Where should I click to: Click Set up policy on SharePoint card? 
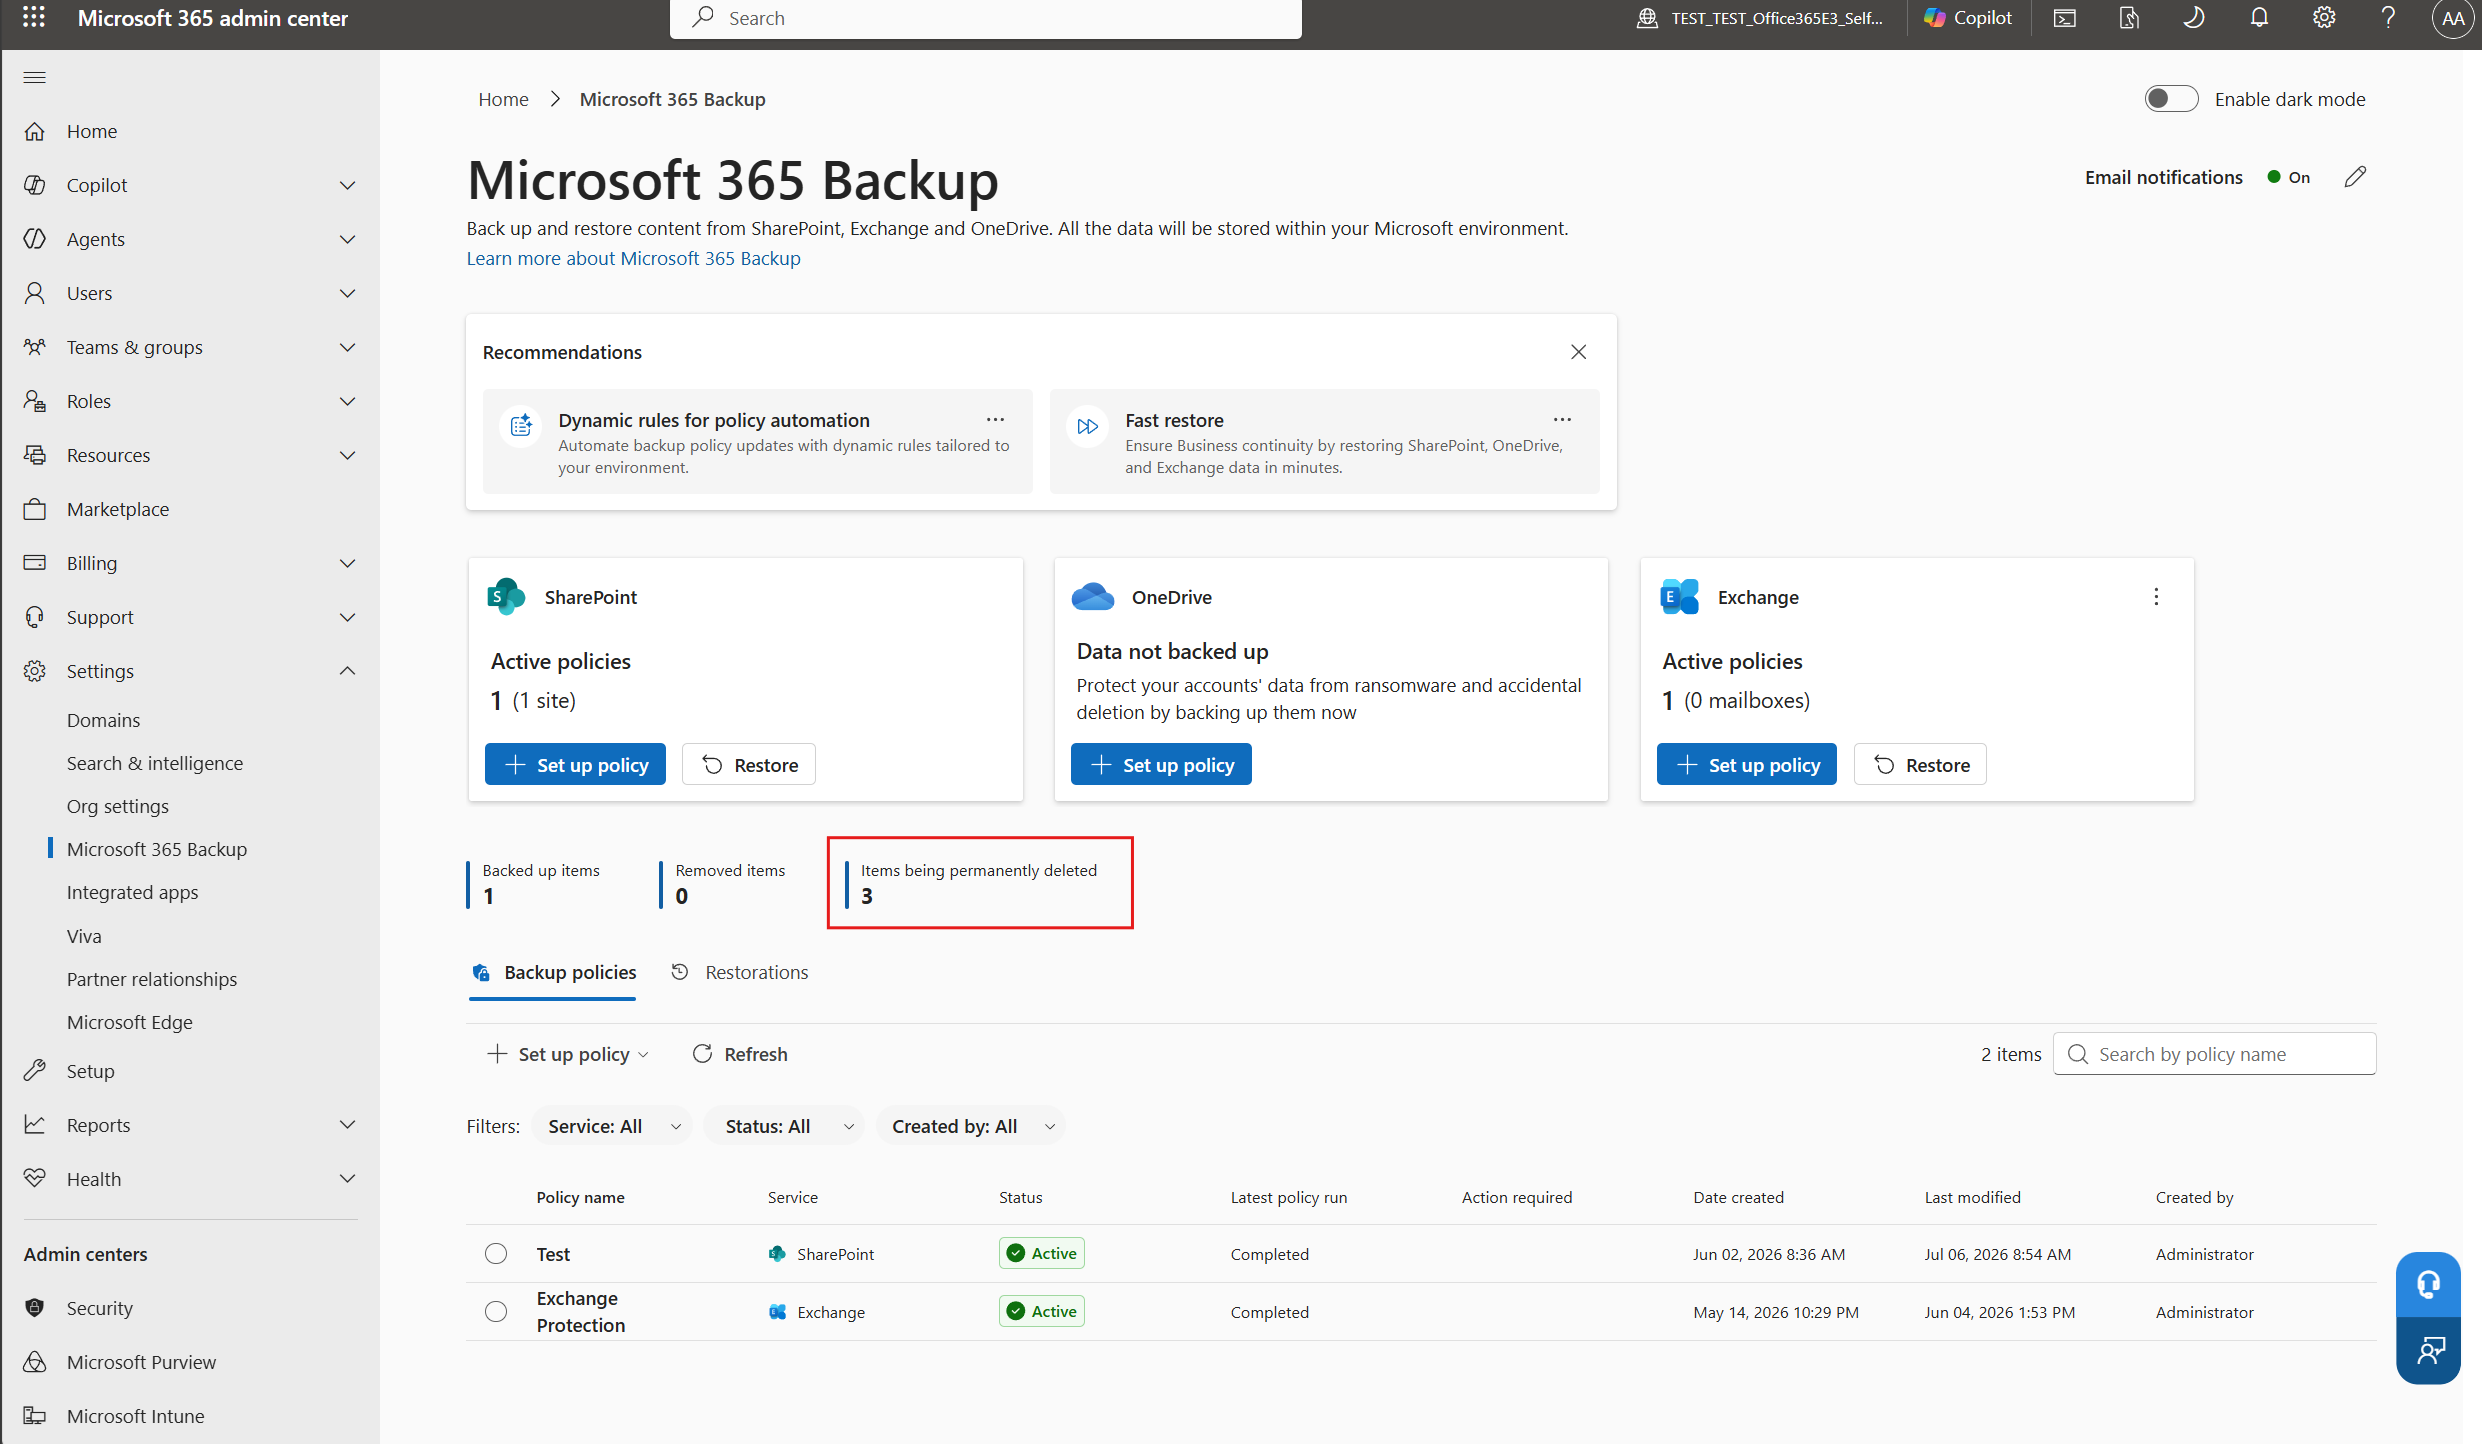pos(575,765)
